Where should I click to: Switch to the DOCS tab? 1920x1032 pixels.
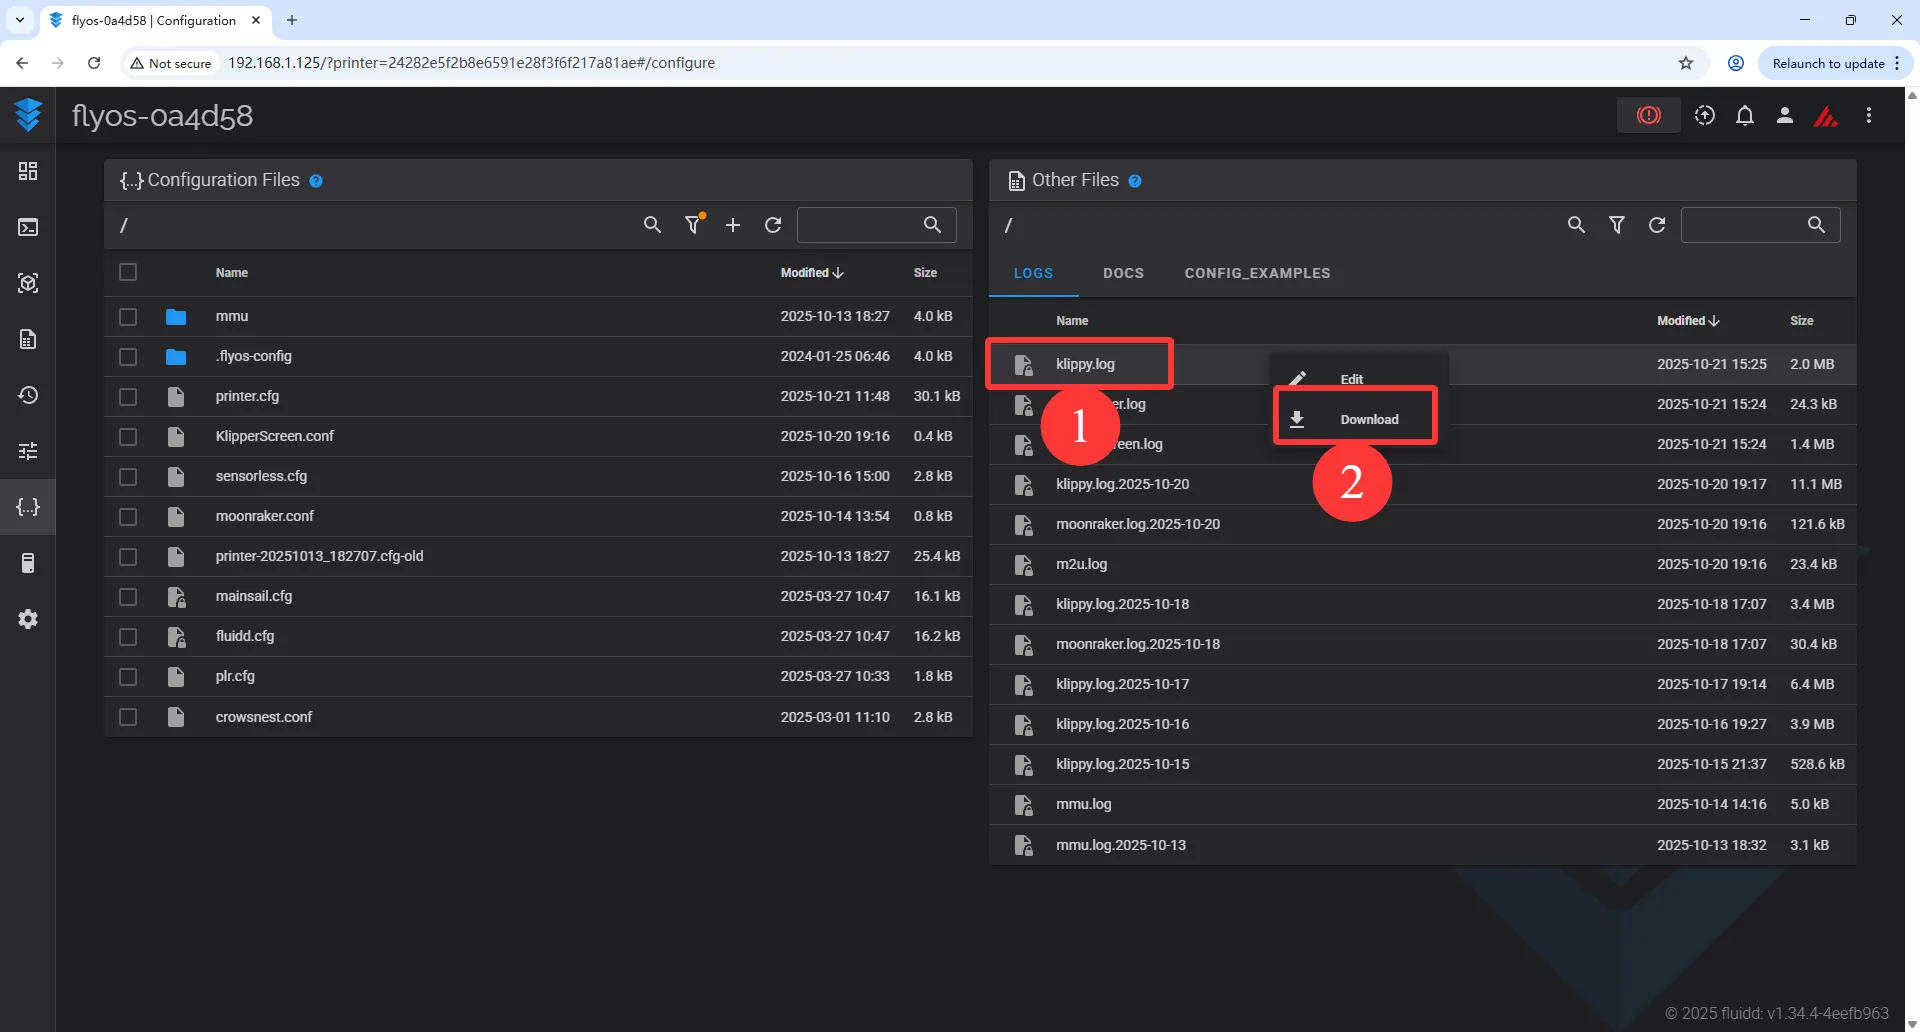[x=1123, y=273]
